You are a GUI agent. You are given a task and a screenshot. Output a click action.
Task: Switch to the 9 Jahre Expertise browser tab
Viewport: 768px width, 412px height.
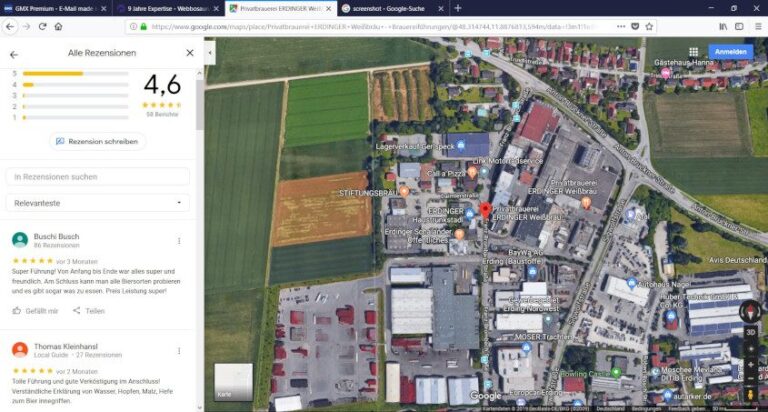(168, 8)
